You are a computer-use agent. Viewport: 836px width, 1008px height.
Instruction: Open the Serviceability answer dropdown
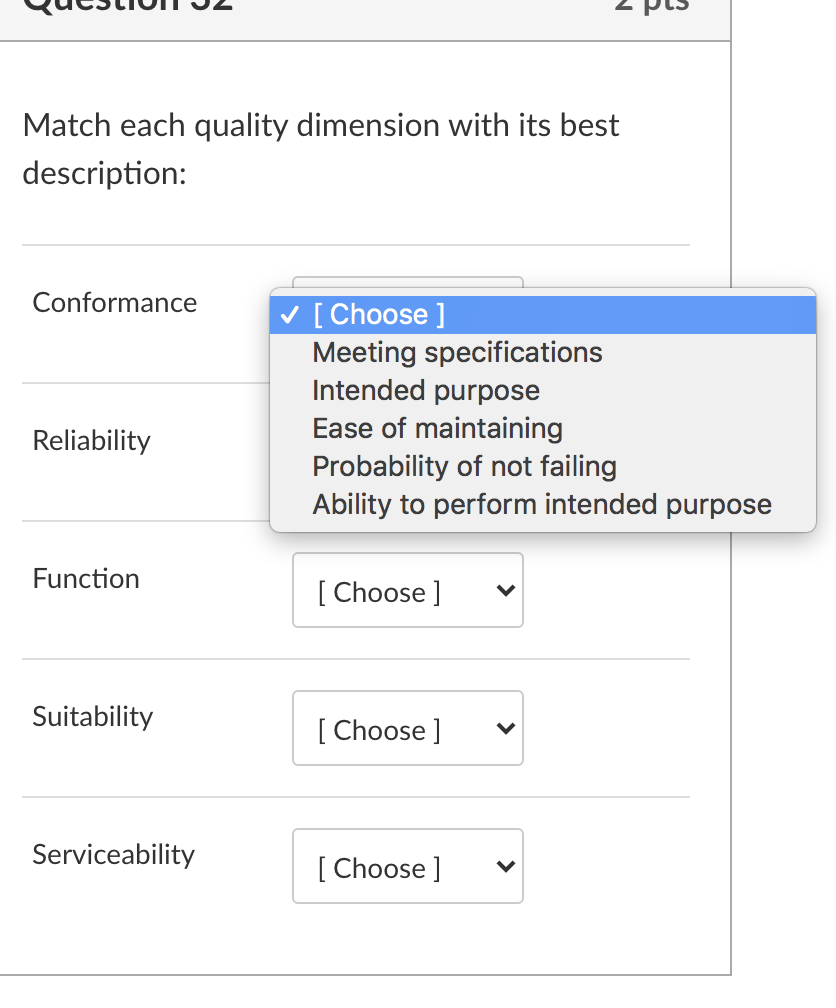coord(408,866)
